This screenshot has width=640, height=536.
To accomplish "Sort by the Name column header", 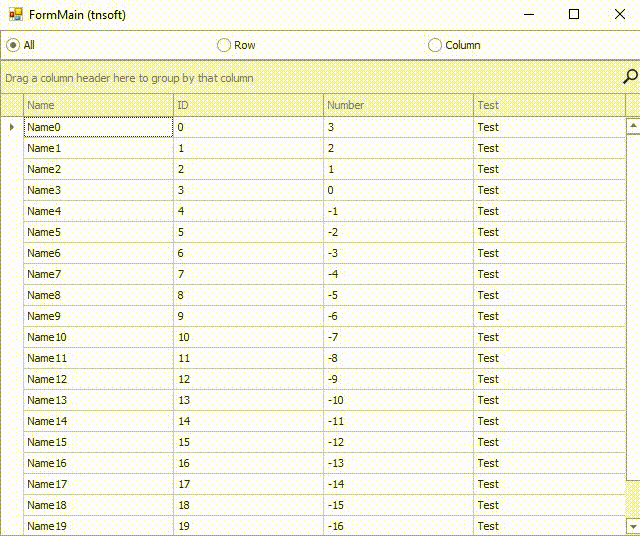I will tap(98, 105).
